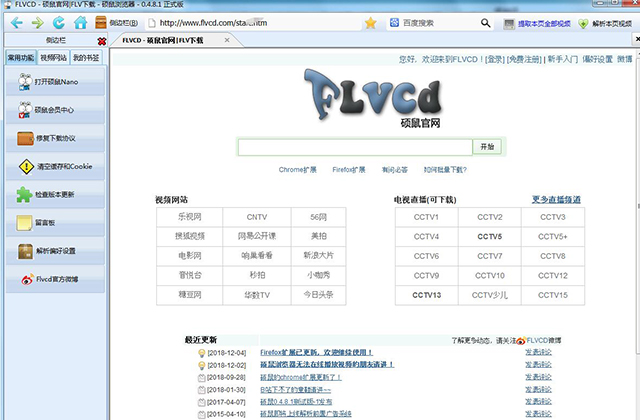
Task: Select 56网 in video sites table
Action: 318,217
